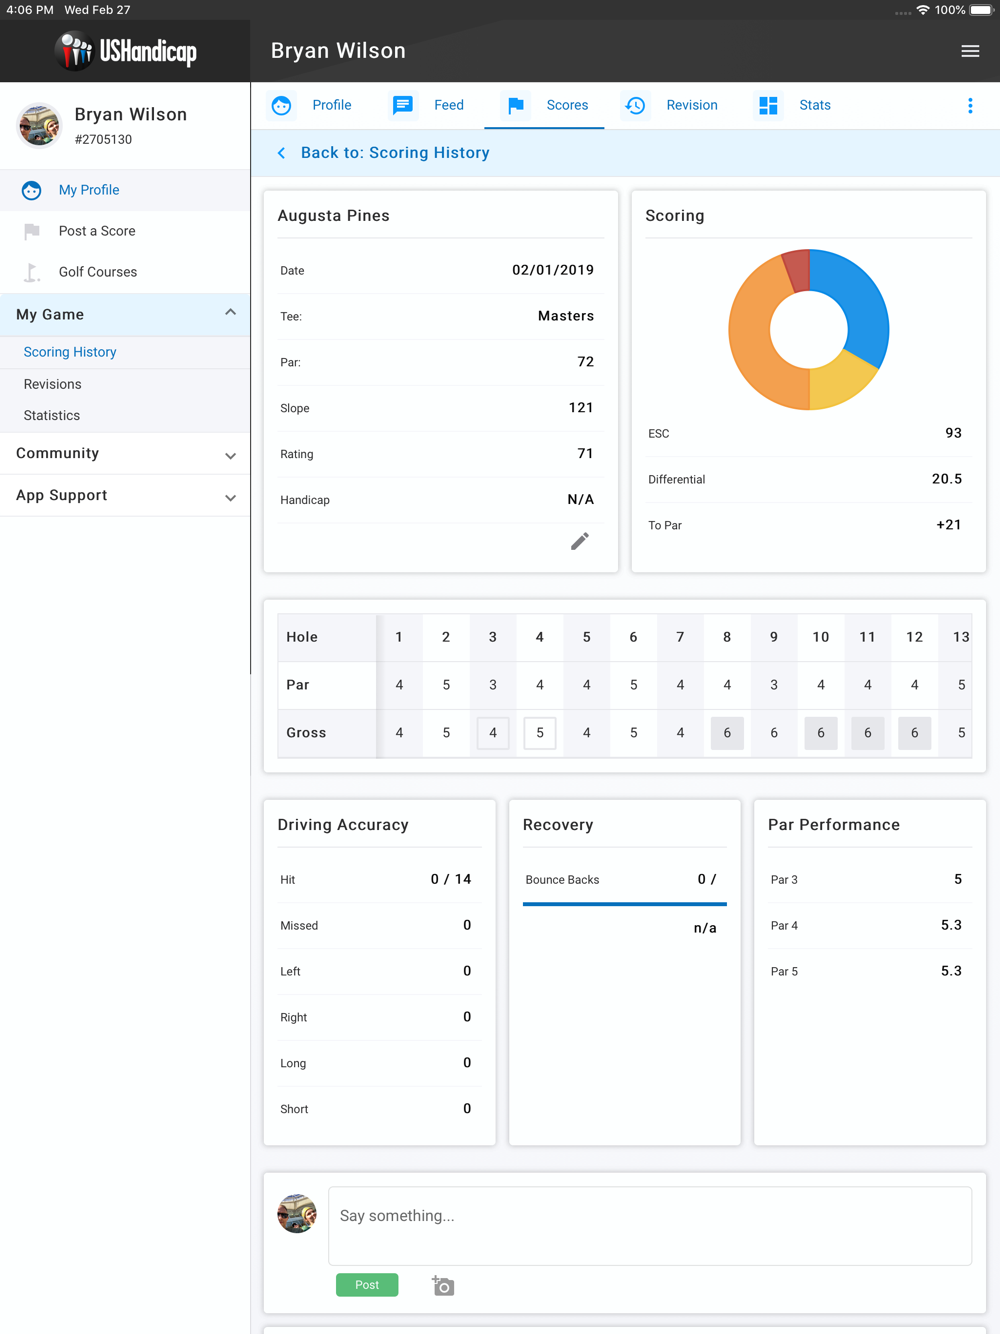The image size is (1000, 1334).
Task: Expand the App Support section
Action: pyautogui.click(x=230, y=497)
